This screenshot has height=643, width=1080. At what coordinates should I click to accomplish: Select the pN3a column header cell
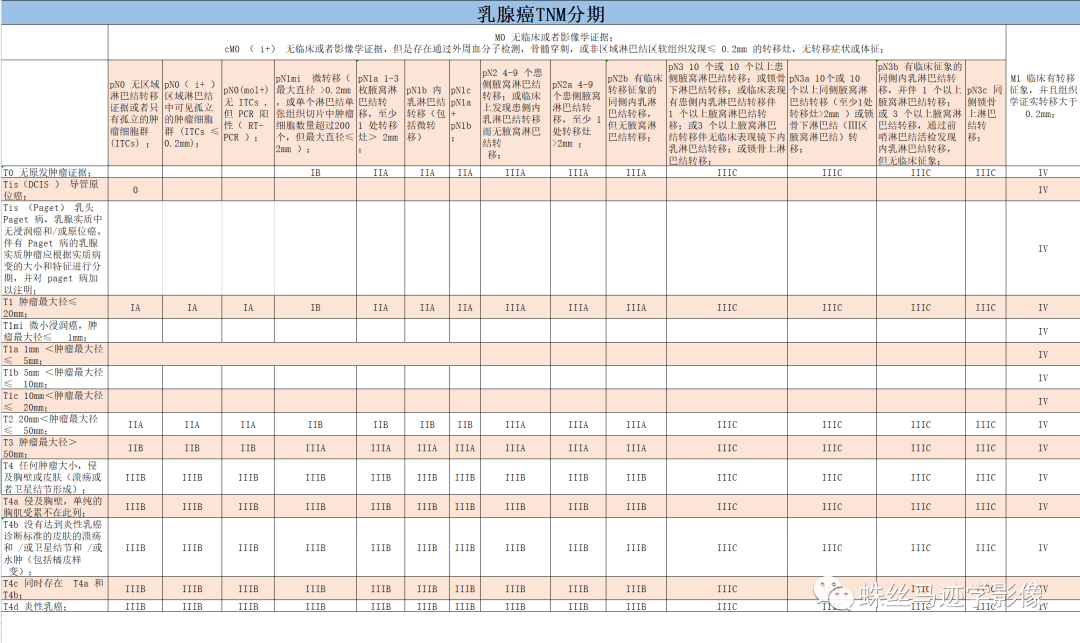tap(831, 113)
